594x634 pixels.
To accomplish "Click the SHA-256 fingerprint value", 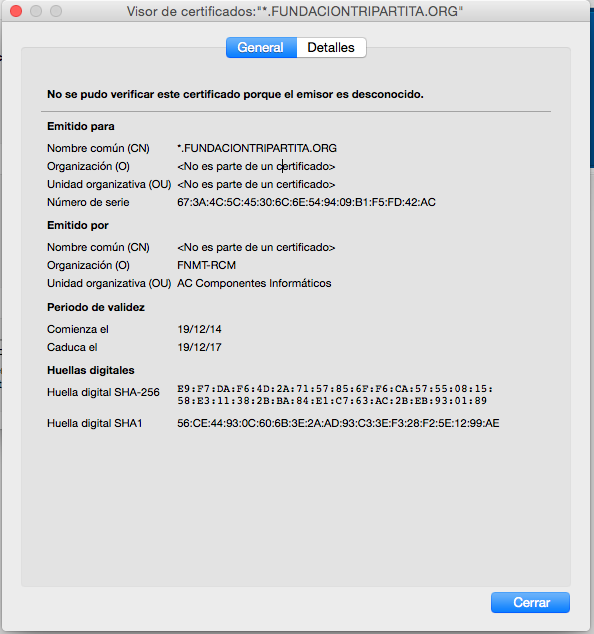I will coord(335,395).
